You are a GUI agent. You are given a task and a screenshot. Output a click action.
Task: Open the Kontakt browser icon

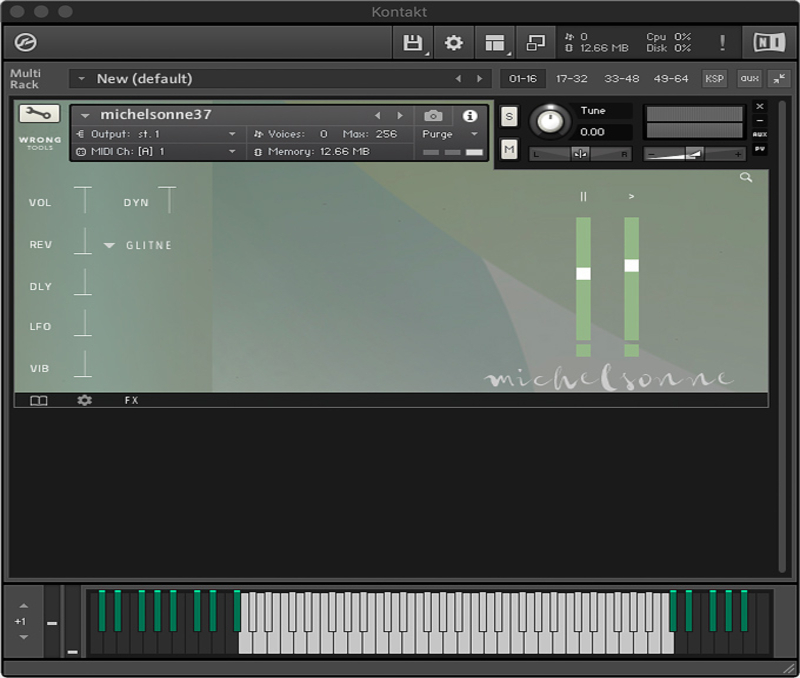pos(26,42)
